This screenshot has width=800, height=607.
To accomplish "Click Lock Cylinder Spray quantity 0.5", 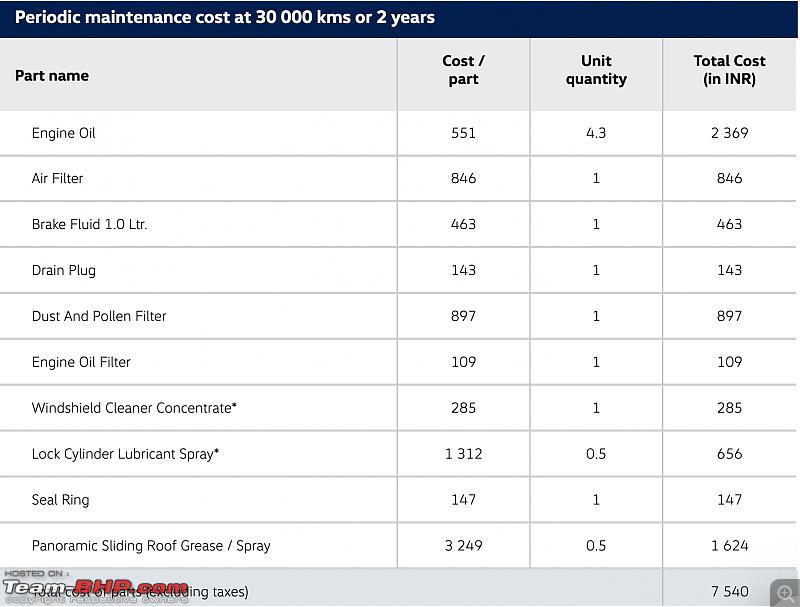I will 596,454.
